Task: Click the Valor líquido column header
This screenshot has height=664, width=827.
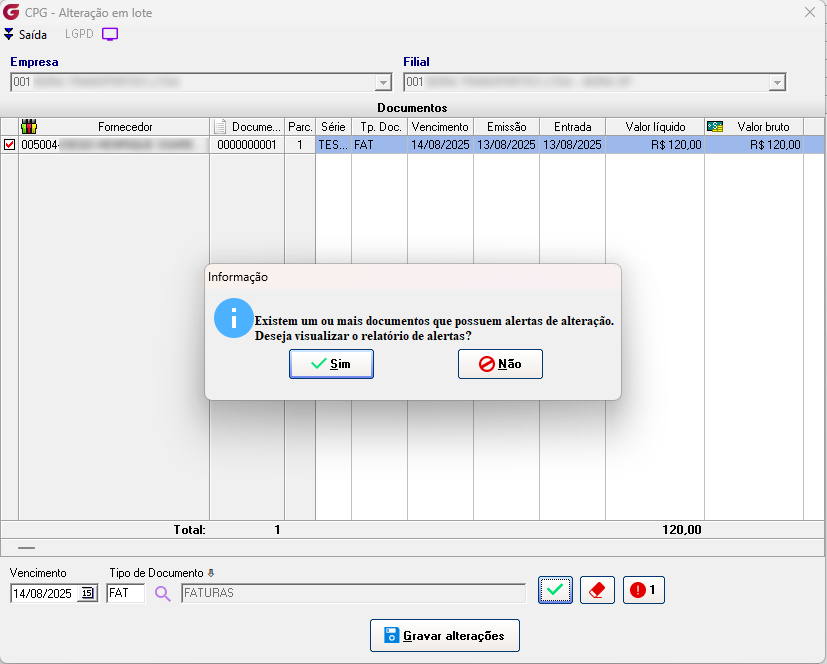Action: click(655, 127)
